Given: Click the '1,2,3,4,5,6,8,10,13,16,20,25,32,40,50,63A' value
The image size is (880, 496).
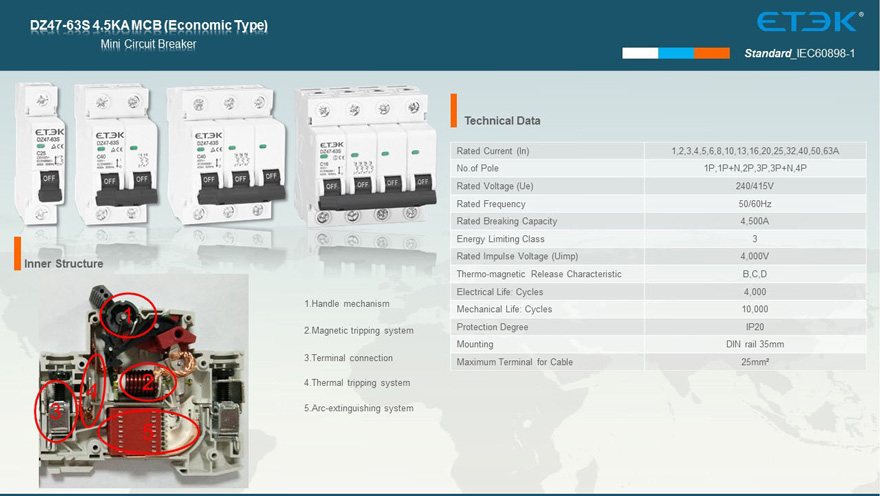Looking at the screenshot, I should click(755, 151).
